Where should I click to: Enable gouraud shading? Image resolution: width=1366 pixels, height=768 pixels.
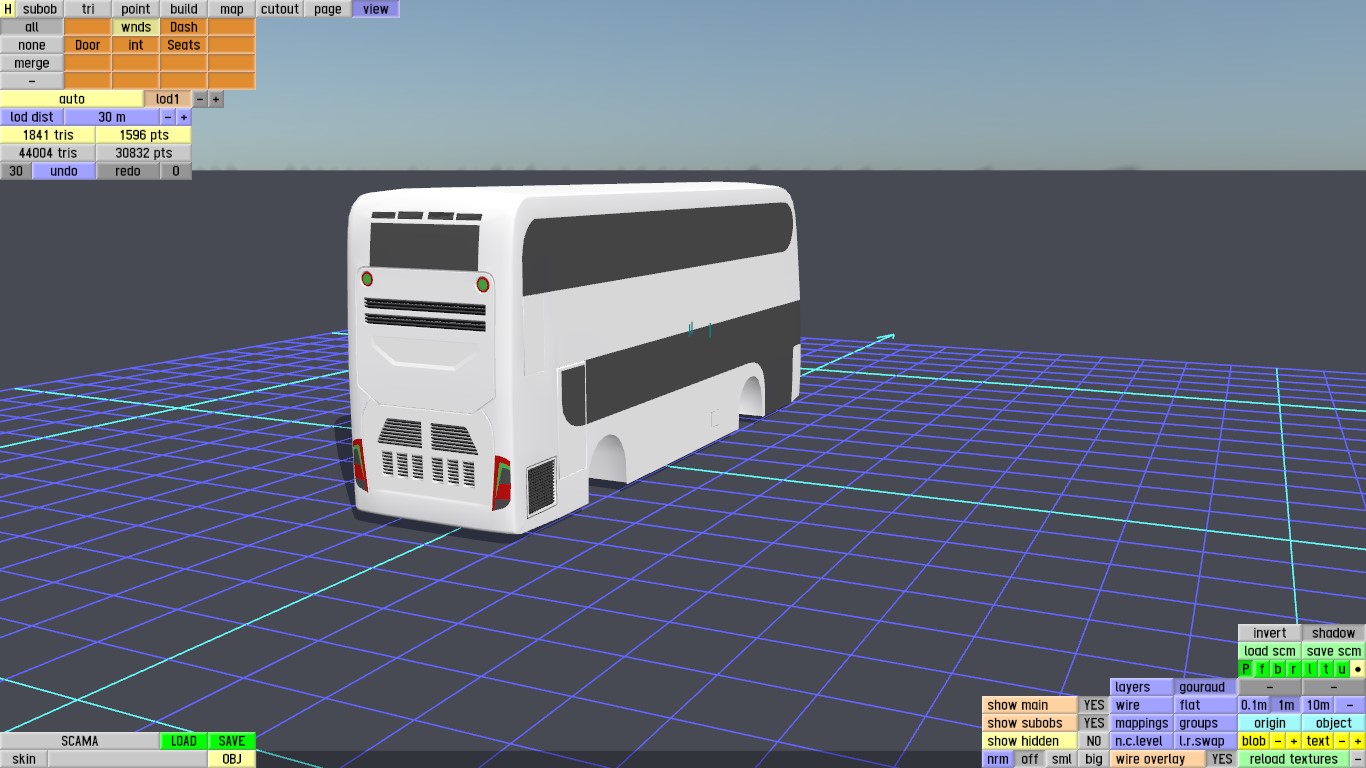point(1206,687)
